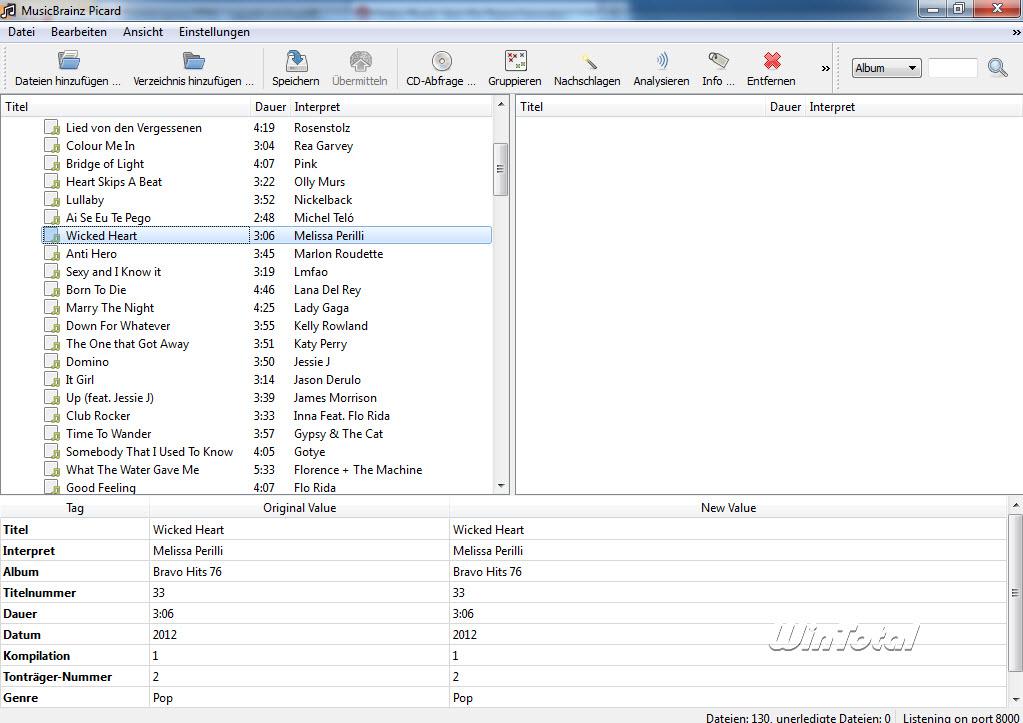Click the New Value cell for Datum
The image size is (1023, 723).
[728, 634]
